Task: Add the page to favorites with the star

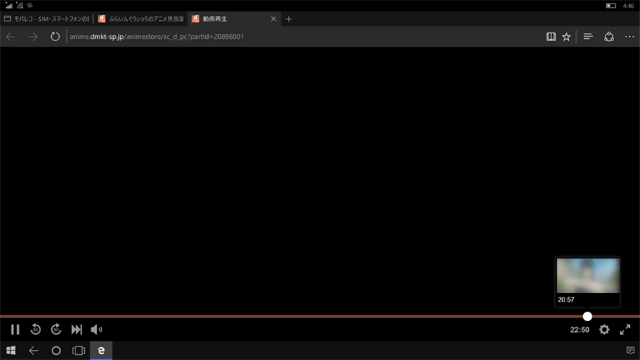Action: [567, 37]
